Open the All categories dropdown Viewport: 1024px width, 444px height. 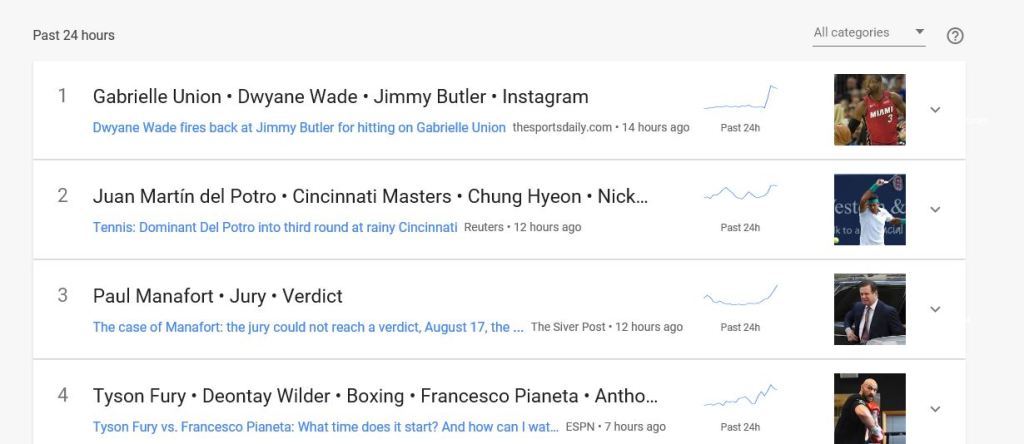coord(868,33)
